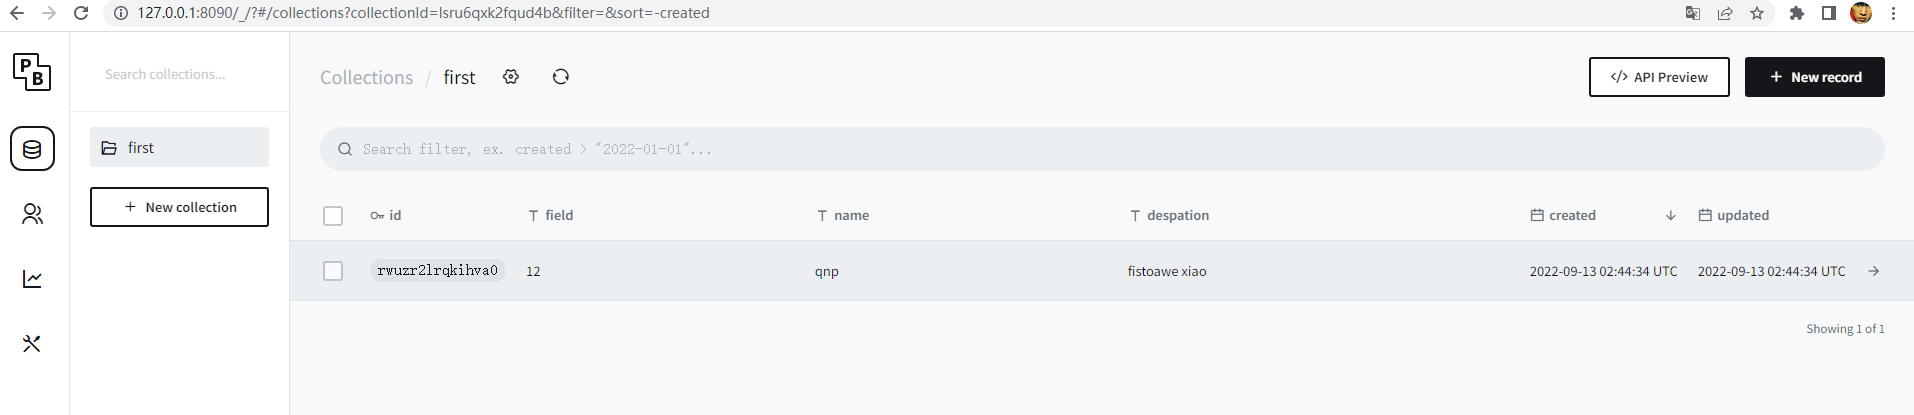Click the API Preview button
The image size is (1914, 415).
(1659, 77)
